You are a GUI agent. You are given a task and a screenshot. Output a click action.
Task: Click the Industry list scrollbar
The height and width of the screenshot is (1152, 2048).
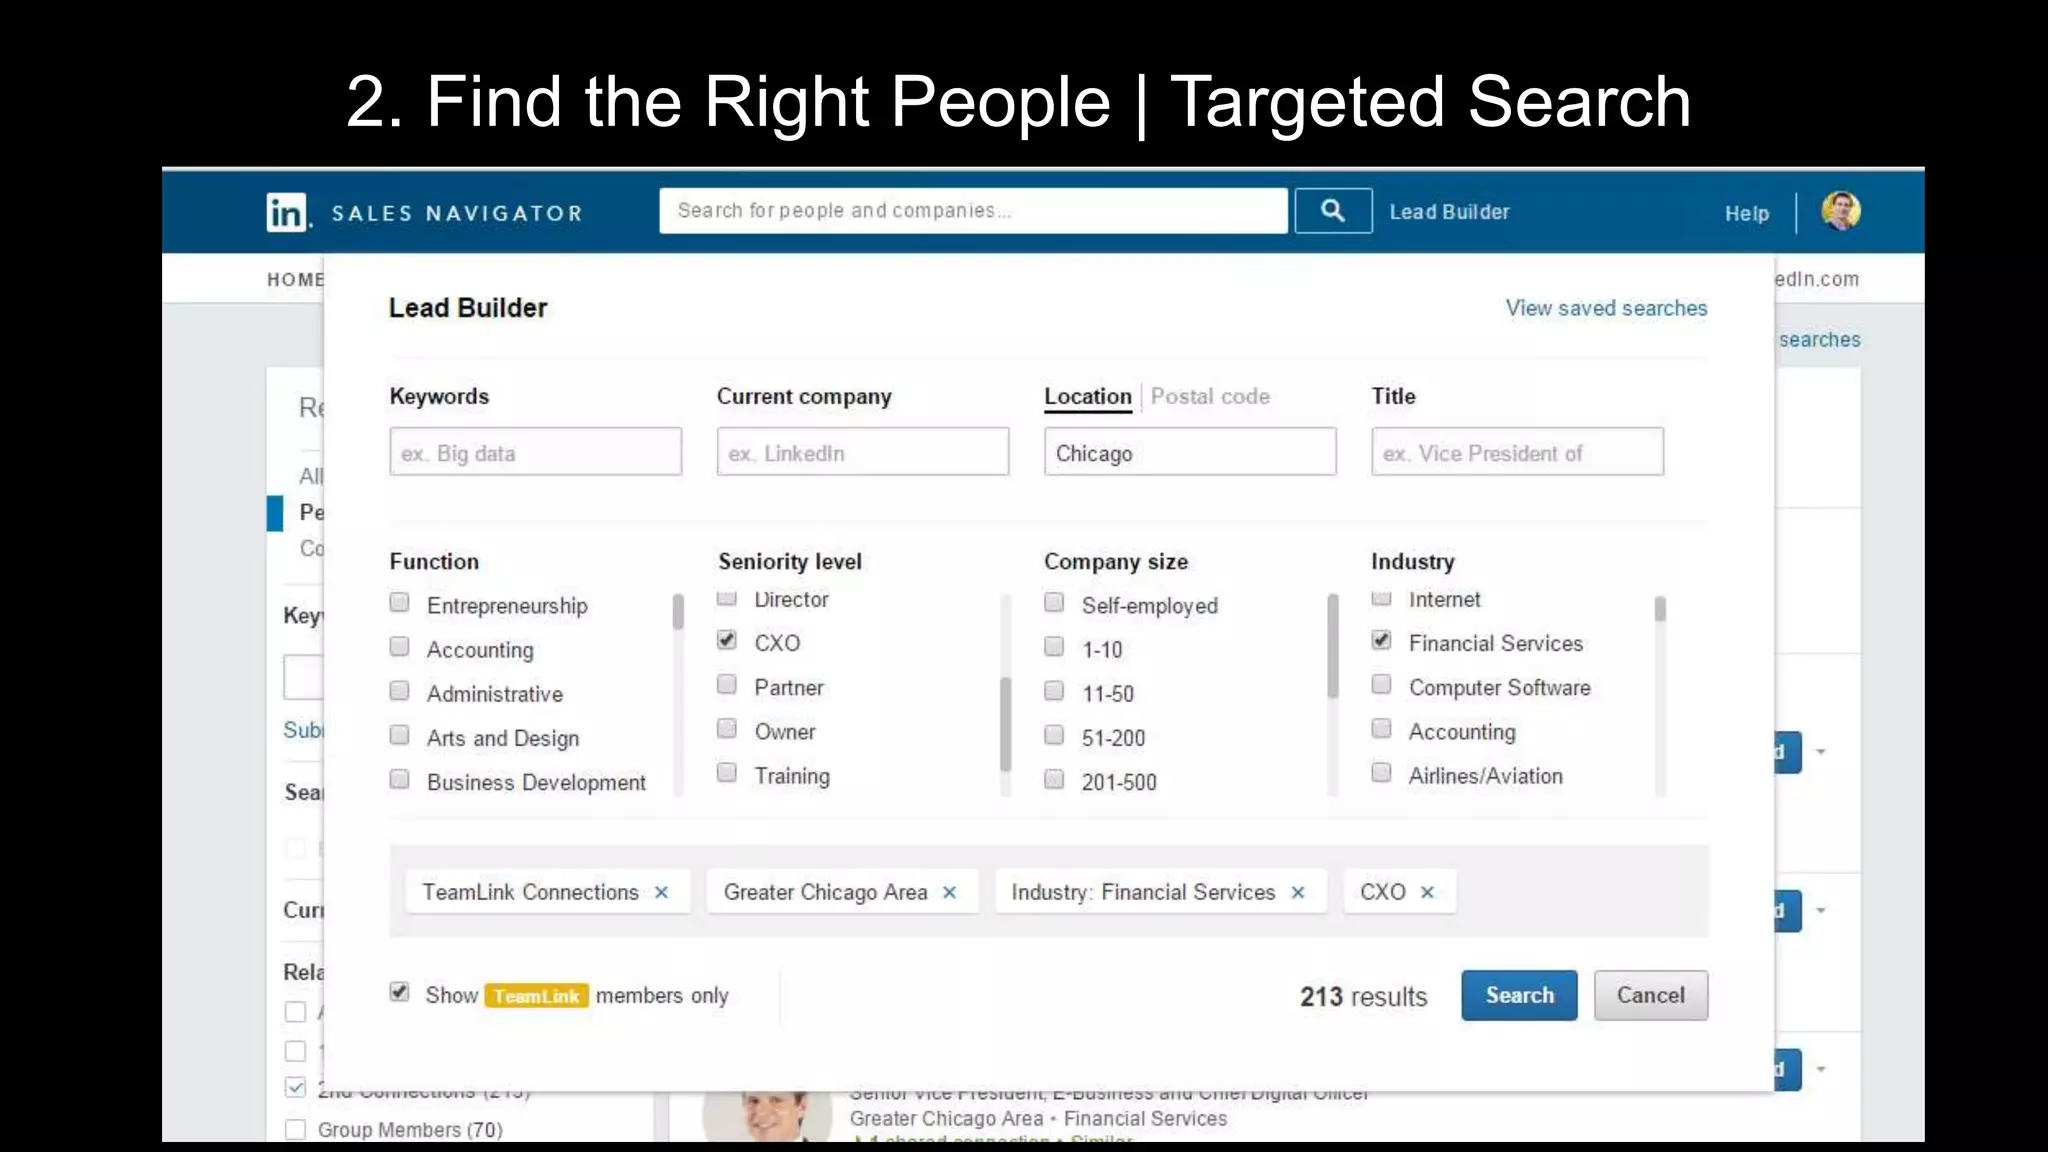point(1660,609)
